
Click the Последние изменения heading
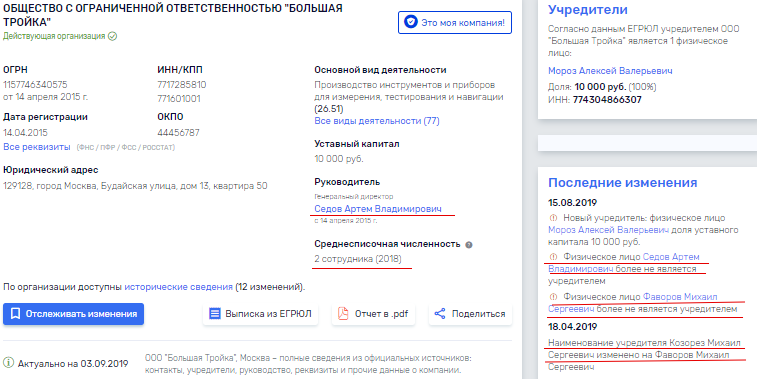tap(622, 182)
